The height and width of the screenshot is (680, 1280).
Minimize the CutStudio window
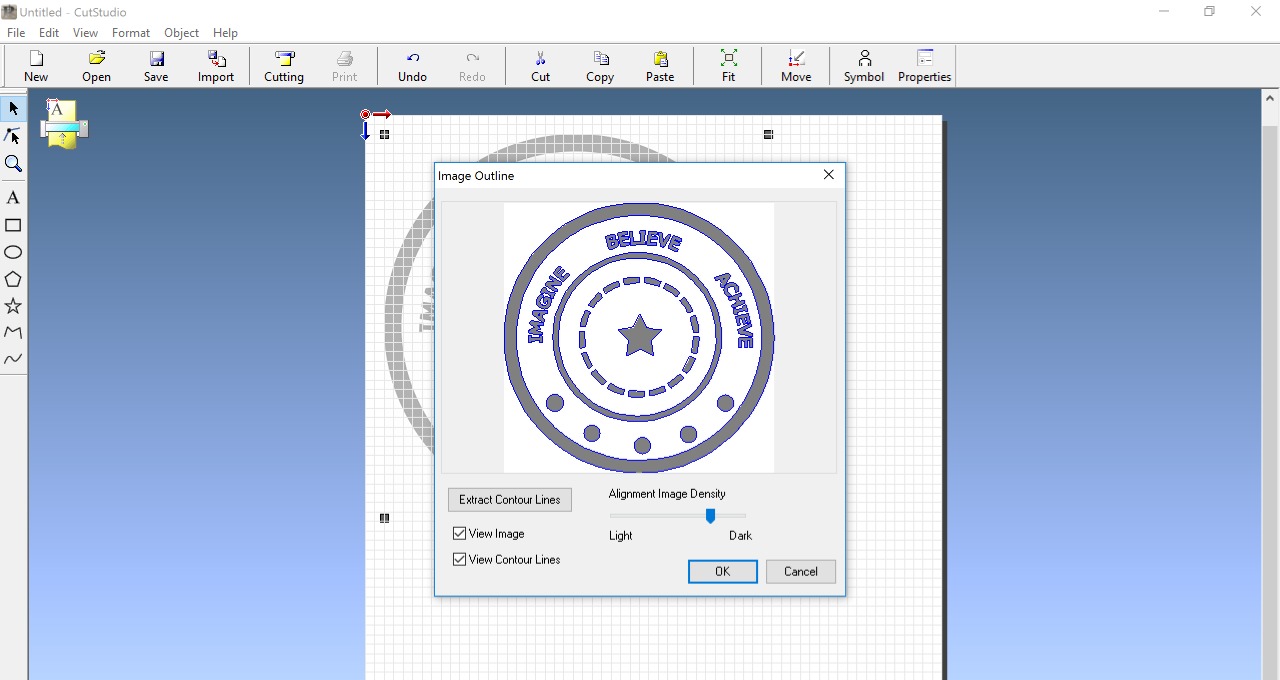tap(1164, 12)
